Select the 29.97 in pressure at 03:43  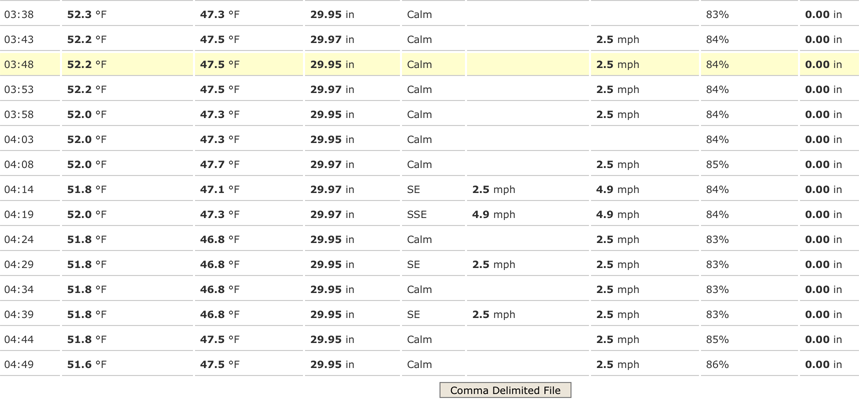(332, 40)
